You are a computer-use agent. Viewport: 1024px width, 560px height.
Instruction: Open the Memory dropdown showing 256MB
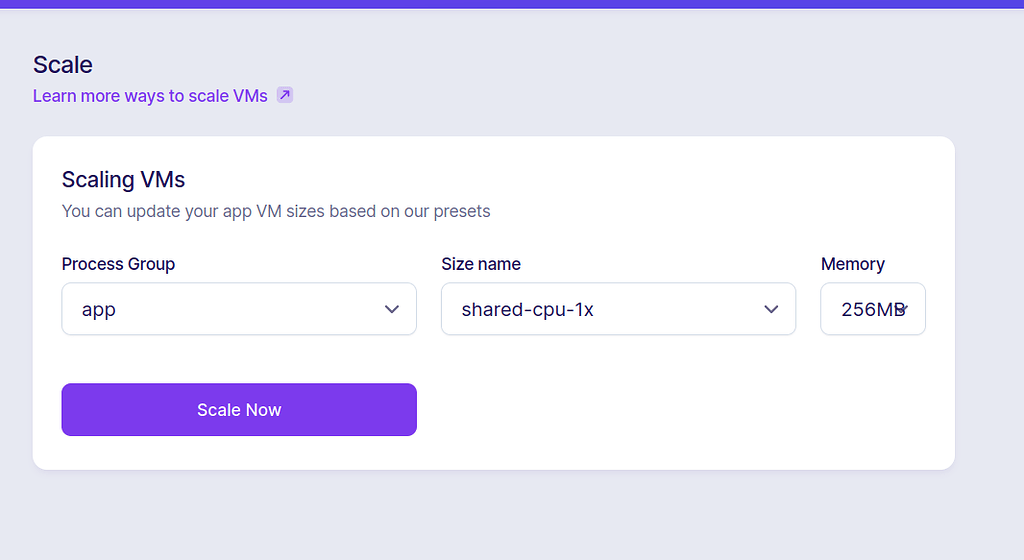pyautogui.click(x=872, y=309)
